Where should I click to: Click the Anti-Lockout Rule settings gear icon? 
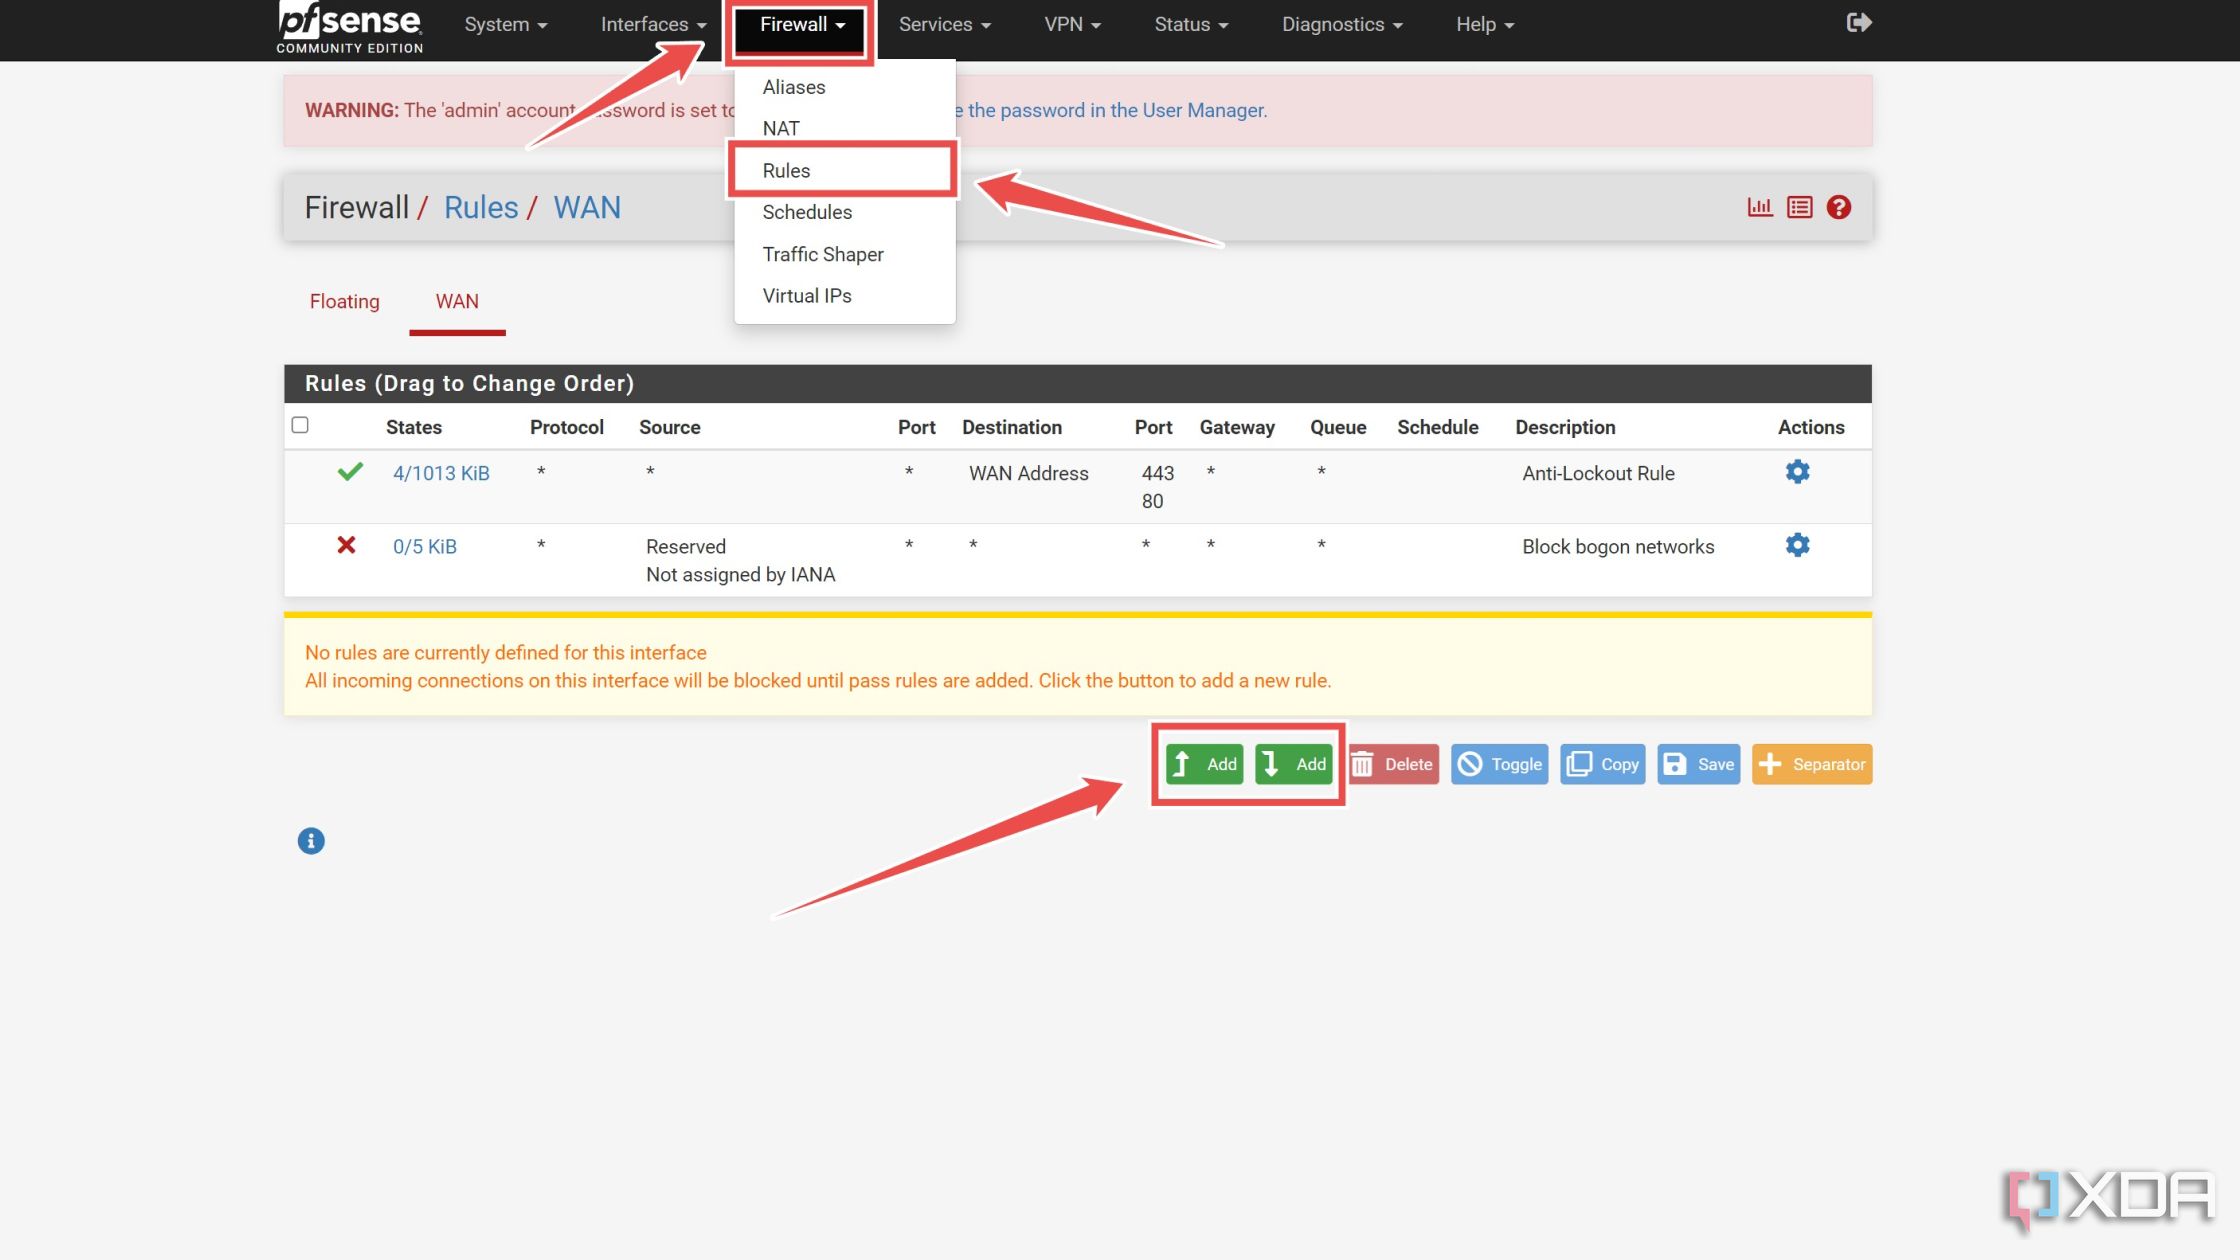click(x=1797, y=472)
